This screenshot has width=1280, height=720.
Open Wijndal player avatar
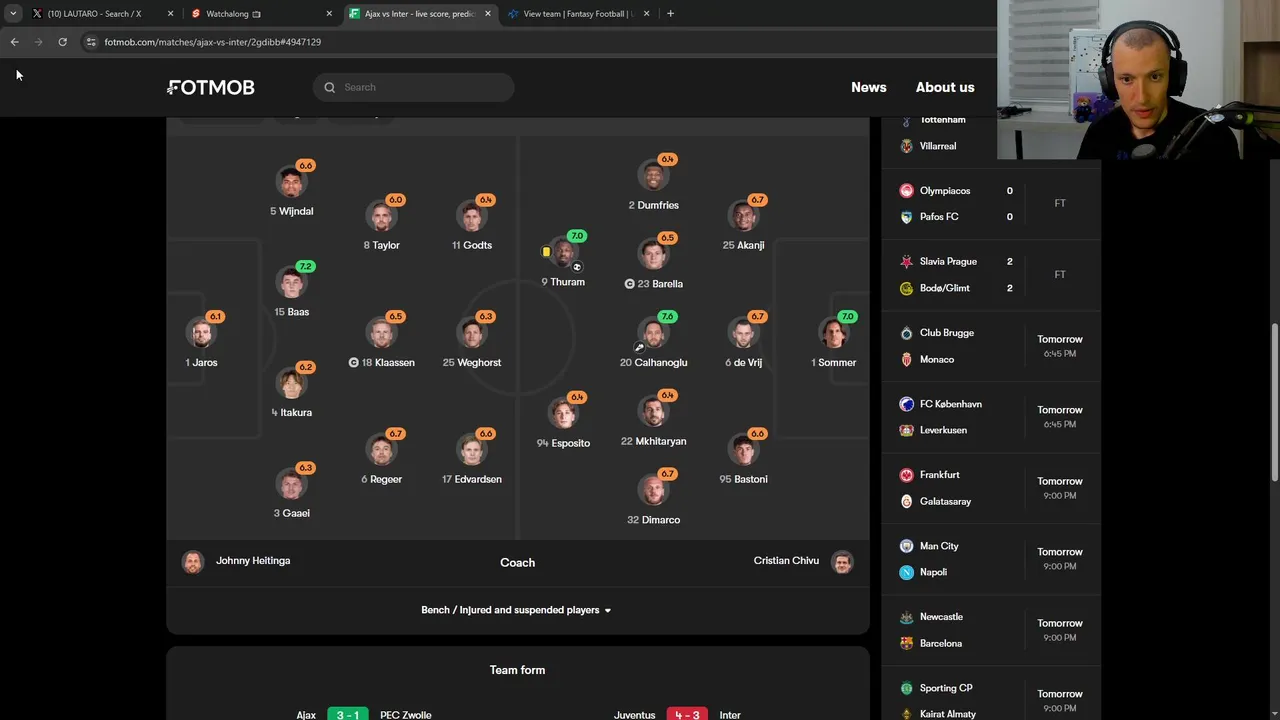point(291,183)
